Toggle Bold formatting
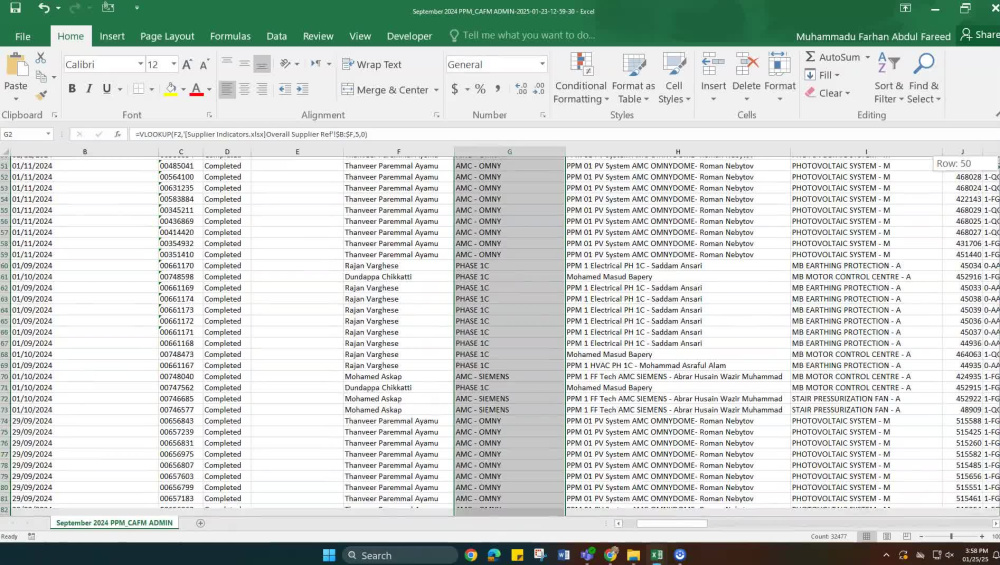The image size is (1000, 565). tap(72, 89)
